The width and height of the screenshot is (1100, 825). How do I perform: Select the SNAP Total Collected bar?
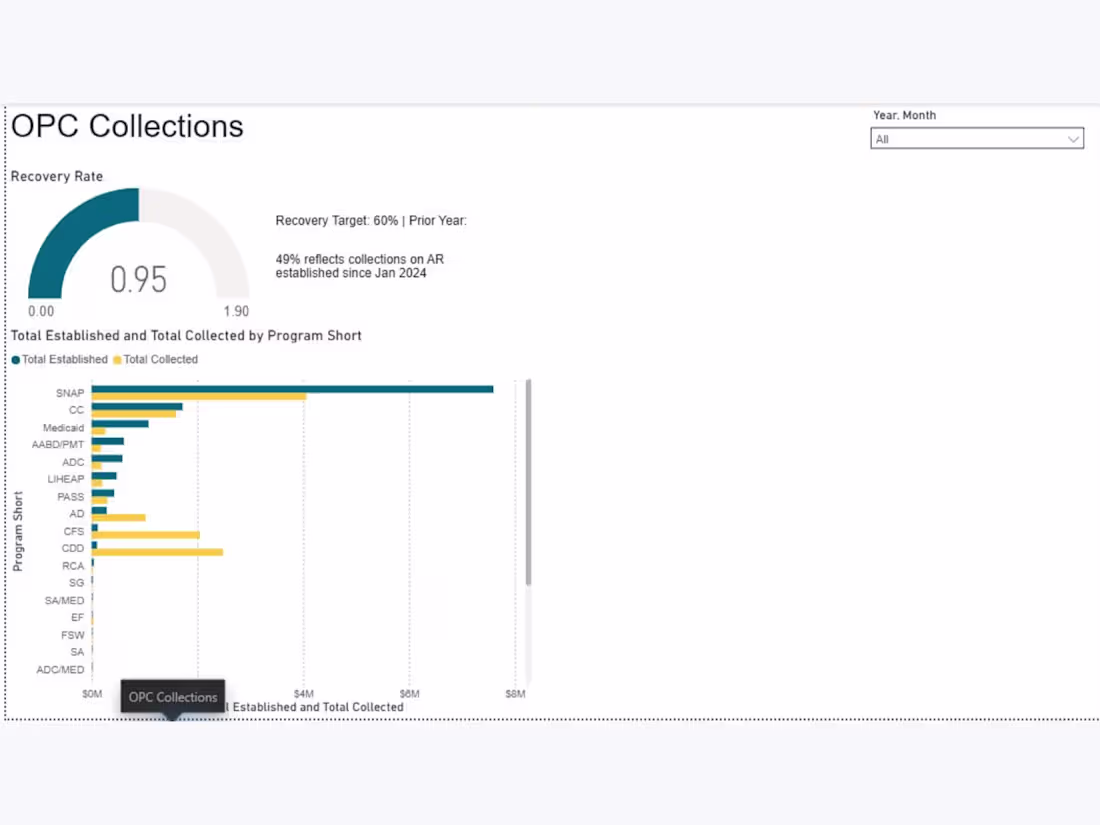click(x=199, y=397)
